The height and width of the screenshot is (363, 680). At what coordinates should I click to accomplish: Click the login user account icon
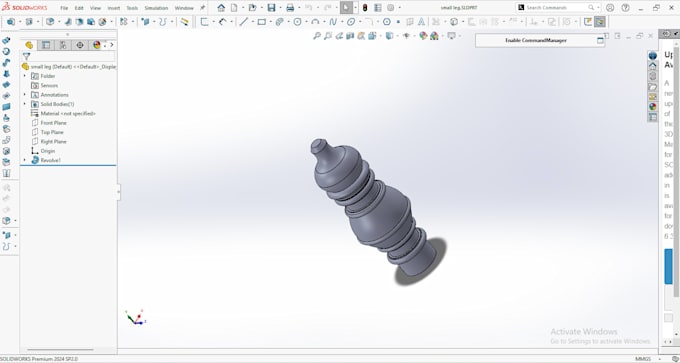coord(610,8)
